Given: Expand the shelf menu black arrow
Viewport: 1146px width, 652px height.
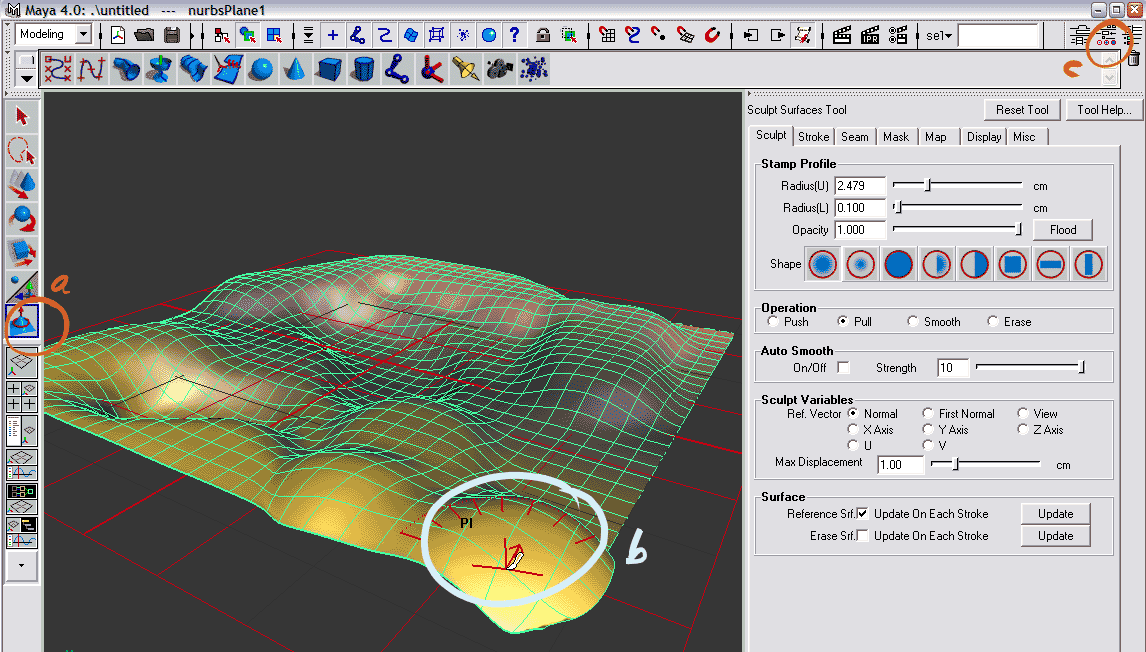Looking at the screenshot, I should [25, 79].
